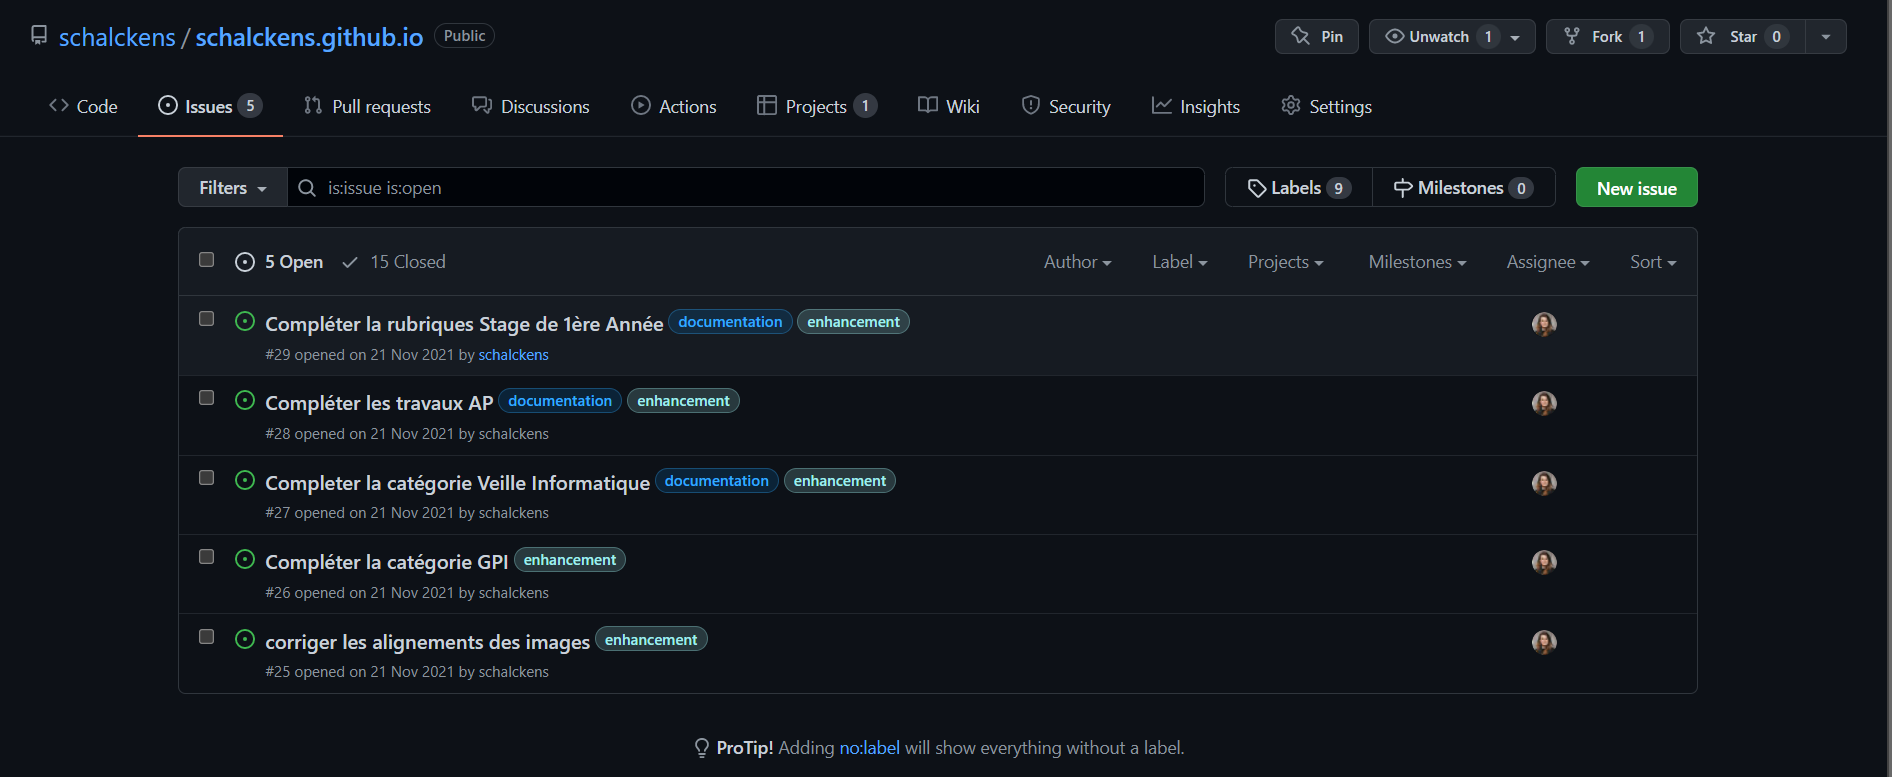
Task: Open schalckens user profile link in header
Action: pos(117,37)
